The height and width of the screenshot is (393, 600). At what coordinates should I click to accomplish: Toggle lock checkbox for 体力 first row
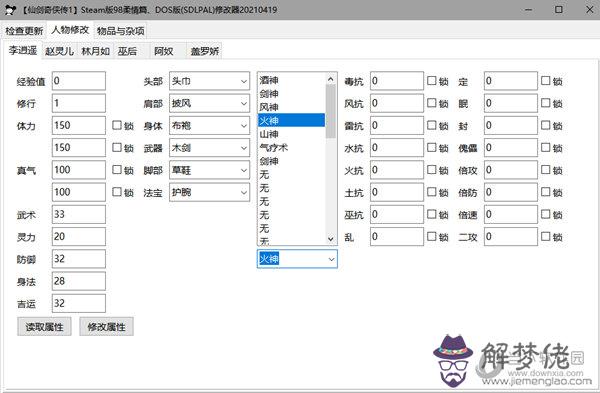click(x=117, y=125)
